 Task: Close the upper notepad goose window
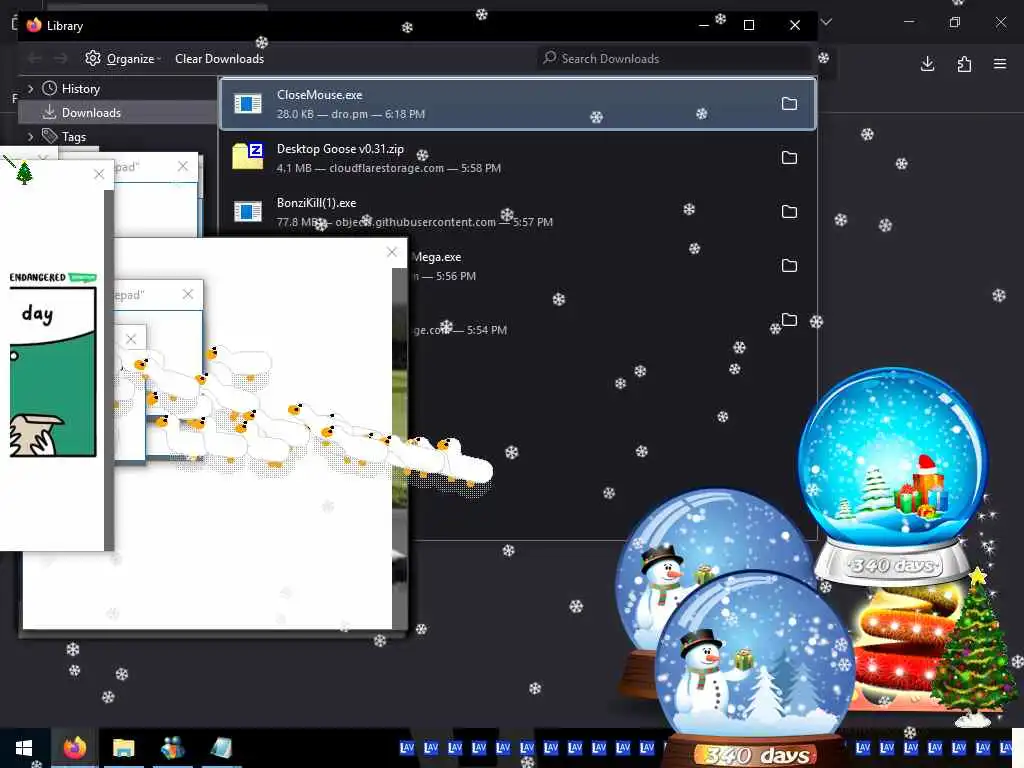point(183,167)
